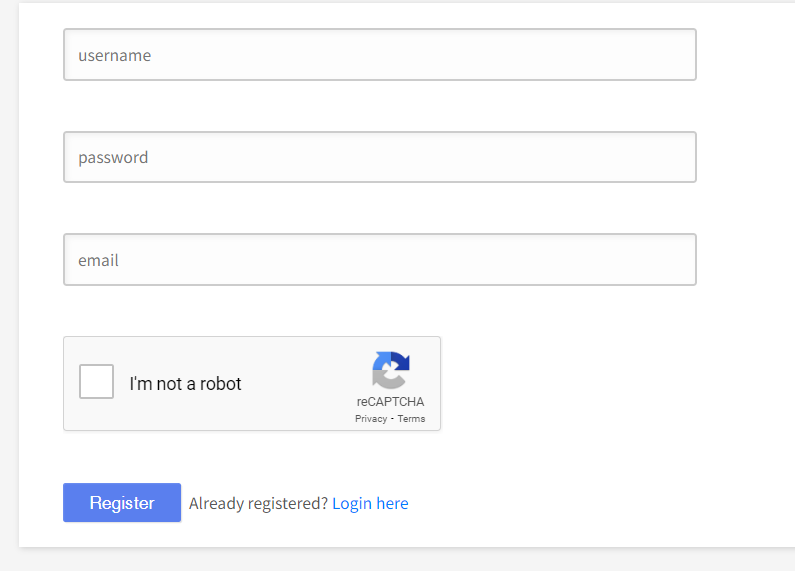Click the empty square in the reCAPTCHA widget
This screenshot has height=571, width=795.
pyautogui.click(x=97, y=382)
